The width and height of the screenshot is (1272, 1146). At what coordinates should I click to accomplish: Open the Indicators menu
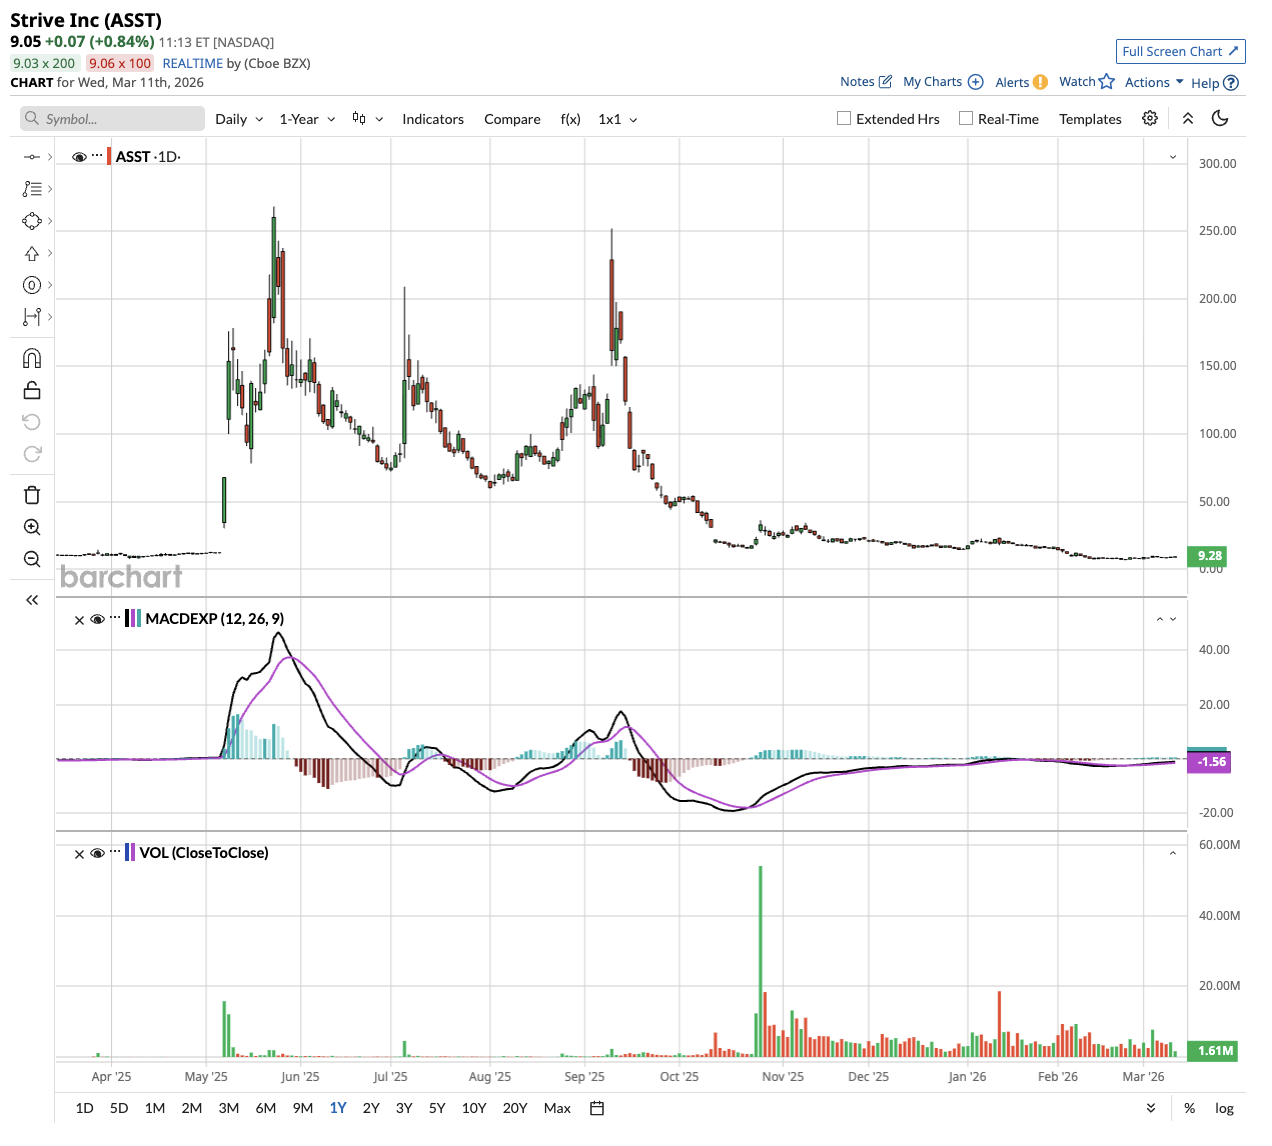433,118
